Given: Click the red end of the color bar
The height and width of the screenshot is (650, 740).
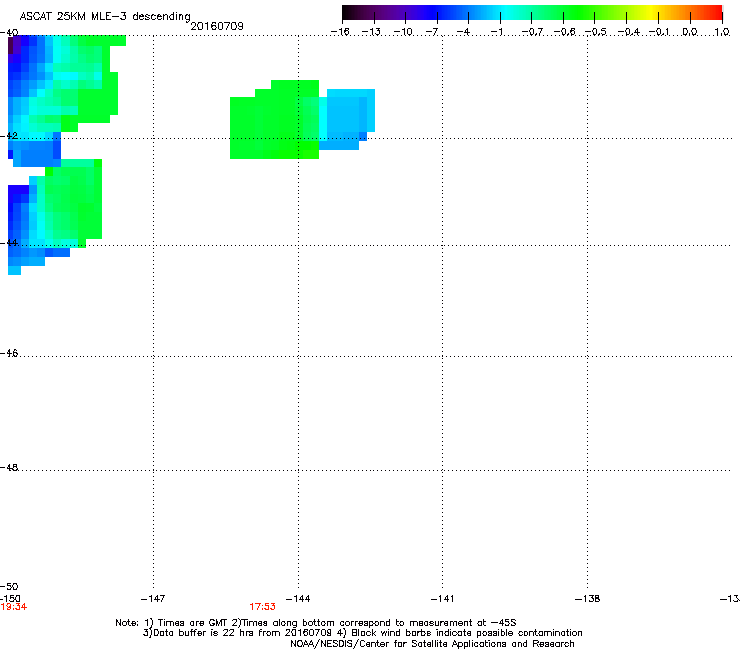Looking at the screenshot, I should tap(715, 13).
